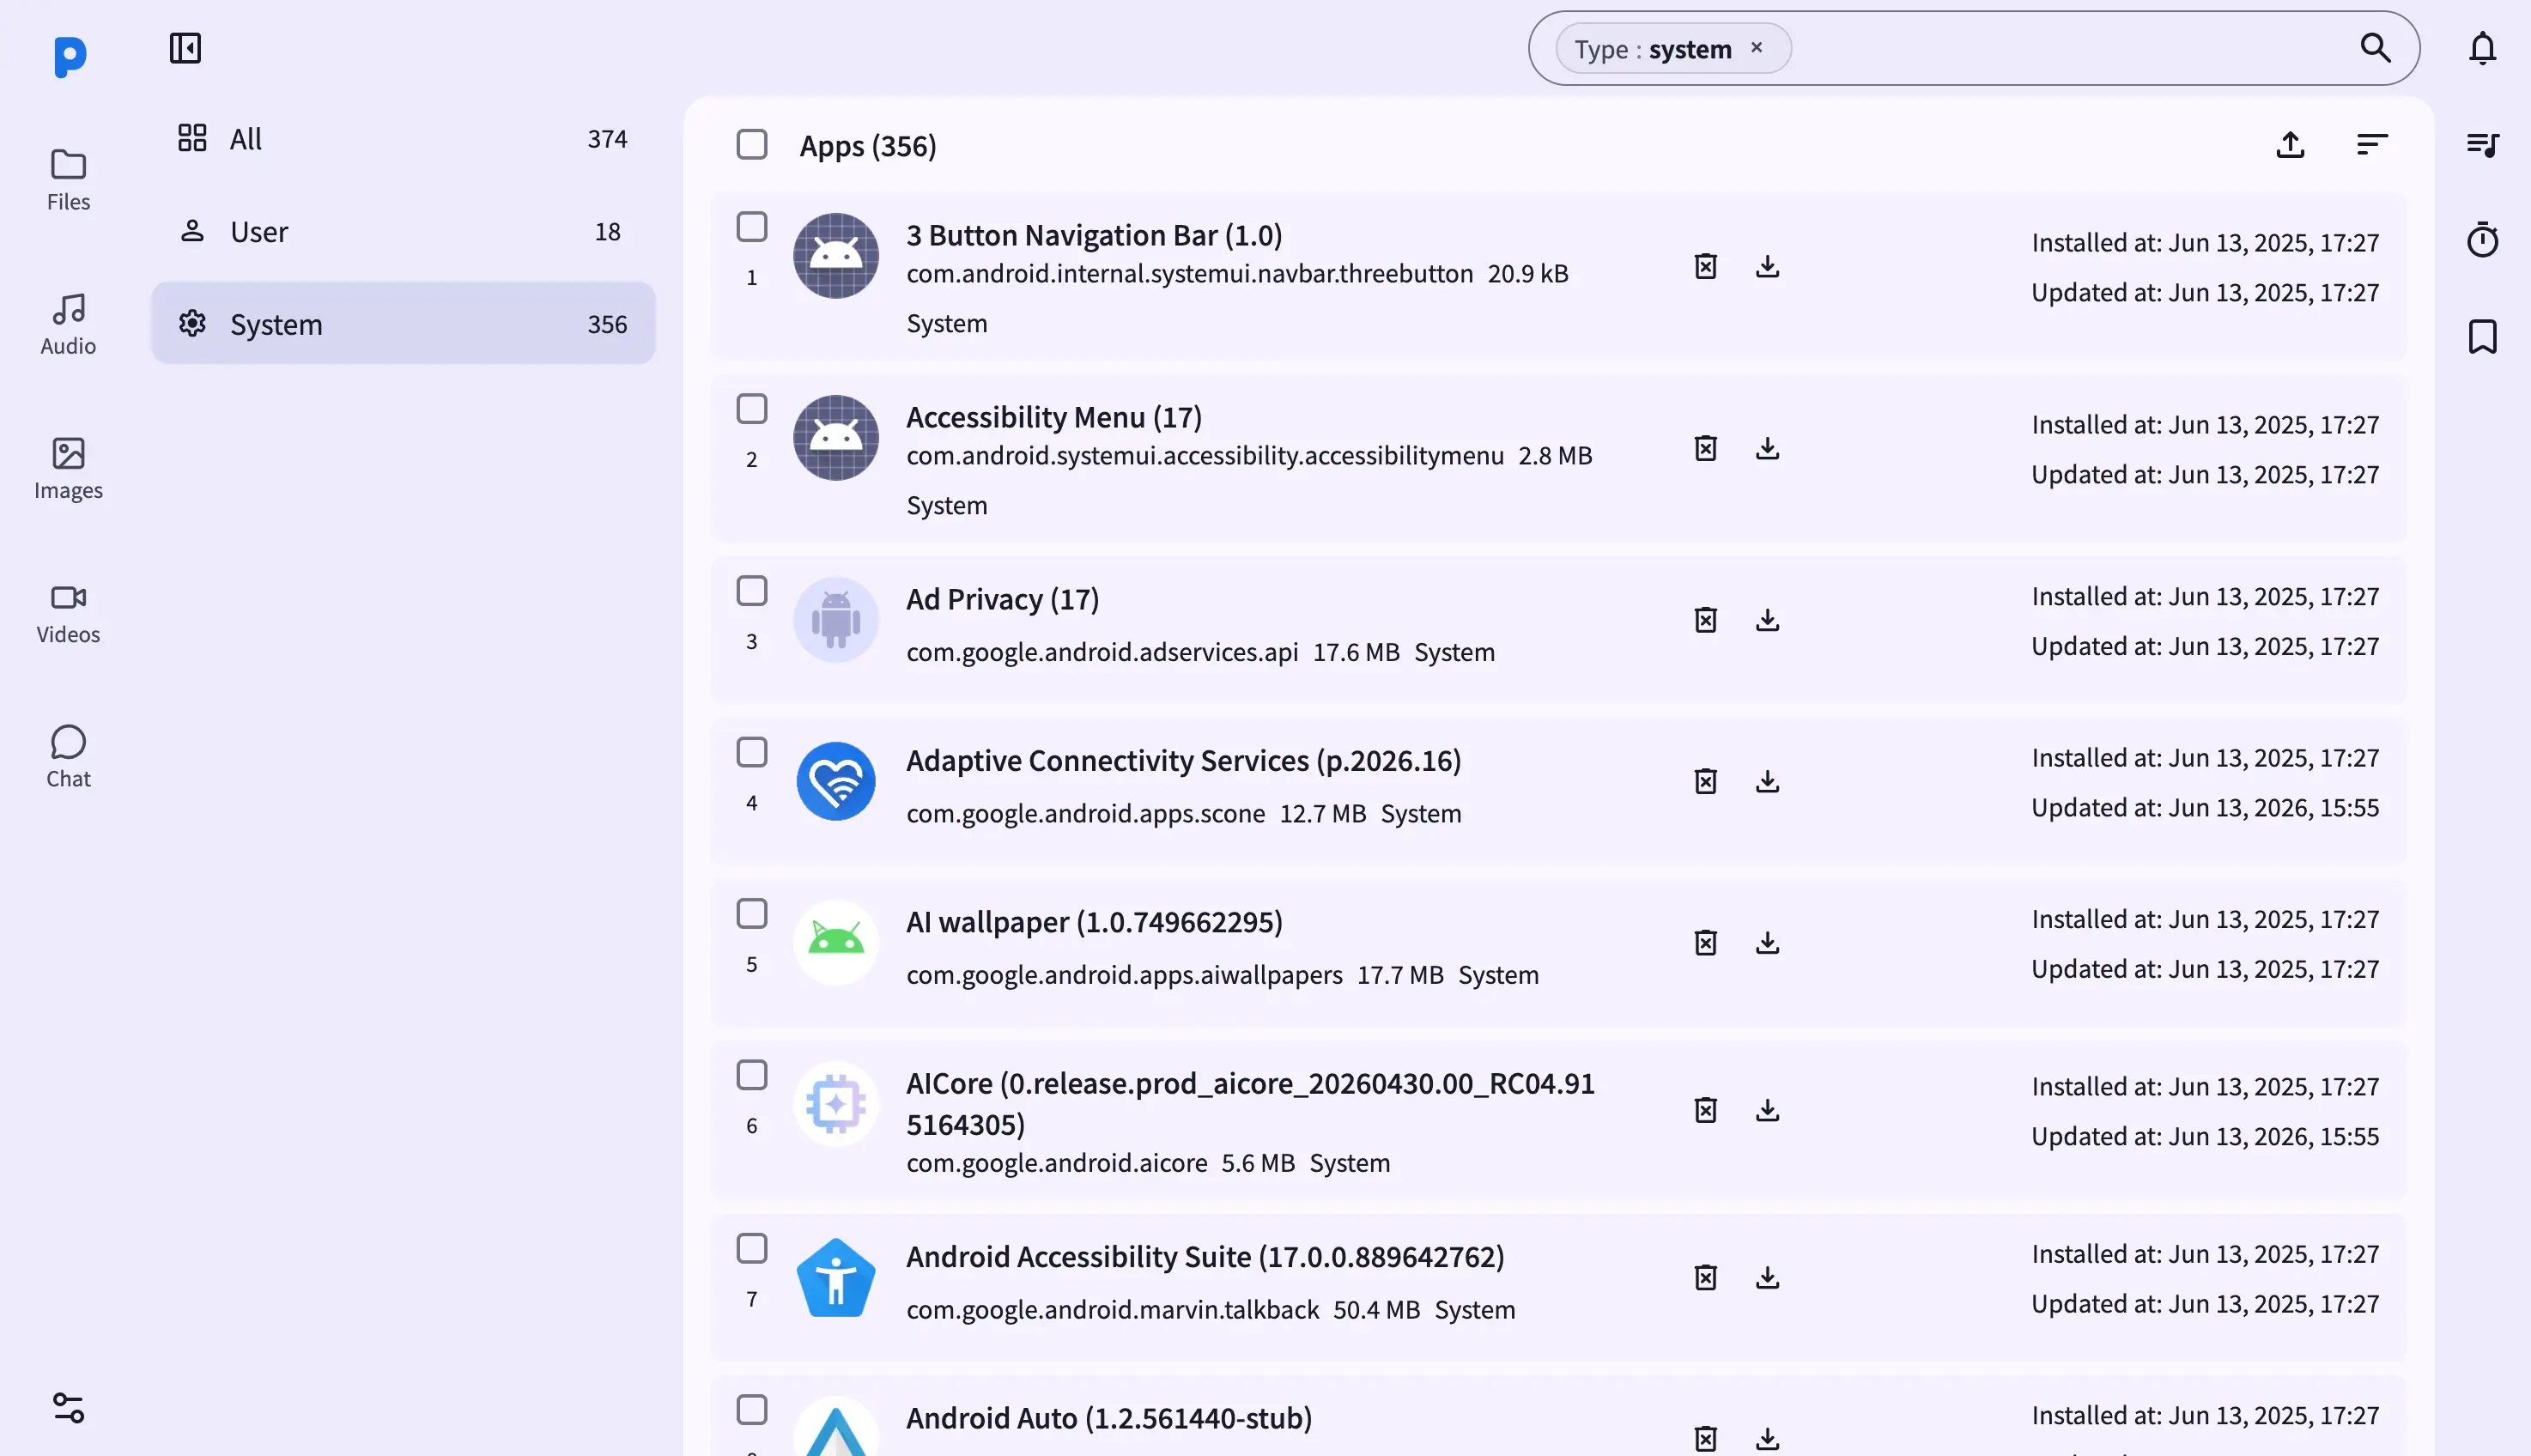Toggle the select-all Apps checkbox
This screenshot has height=1456, width=2531.
[751, 144]
